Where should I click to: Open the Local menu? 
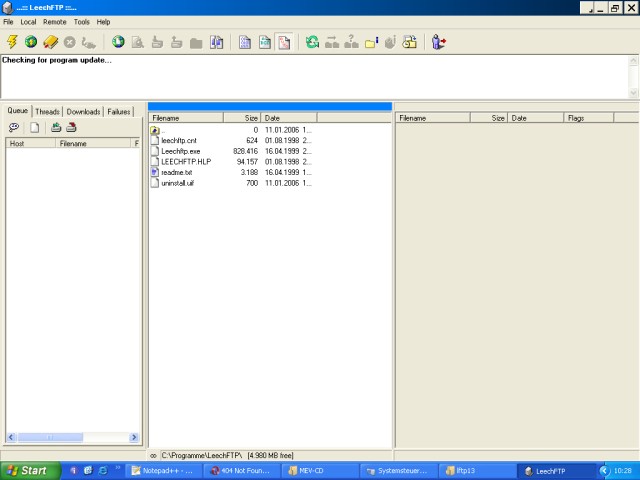point(28,22)
